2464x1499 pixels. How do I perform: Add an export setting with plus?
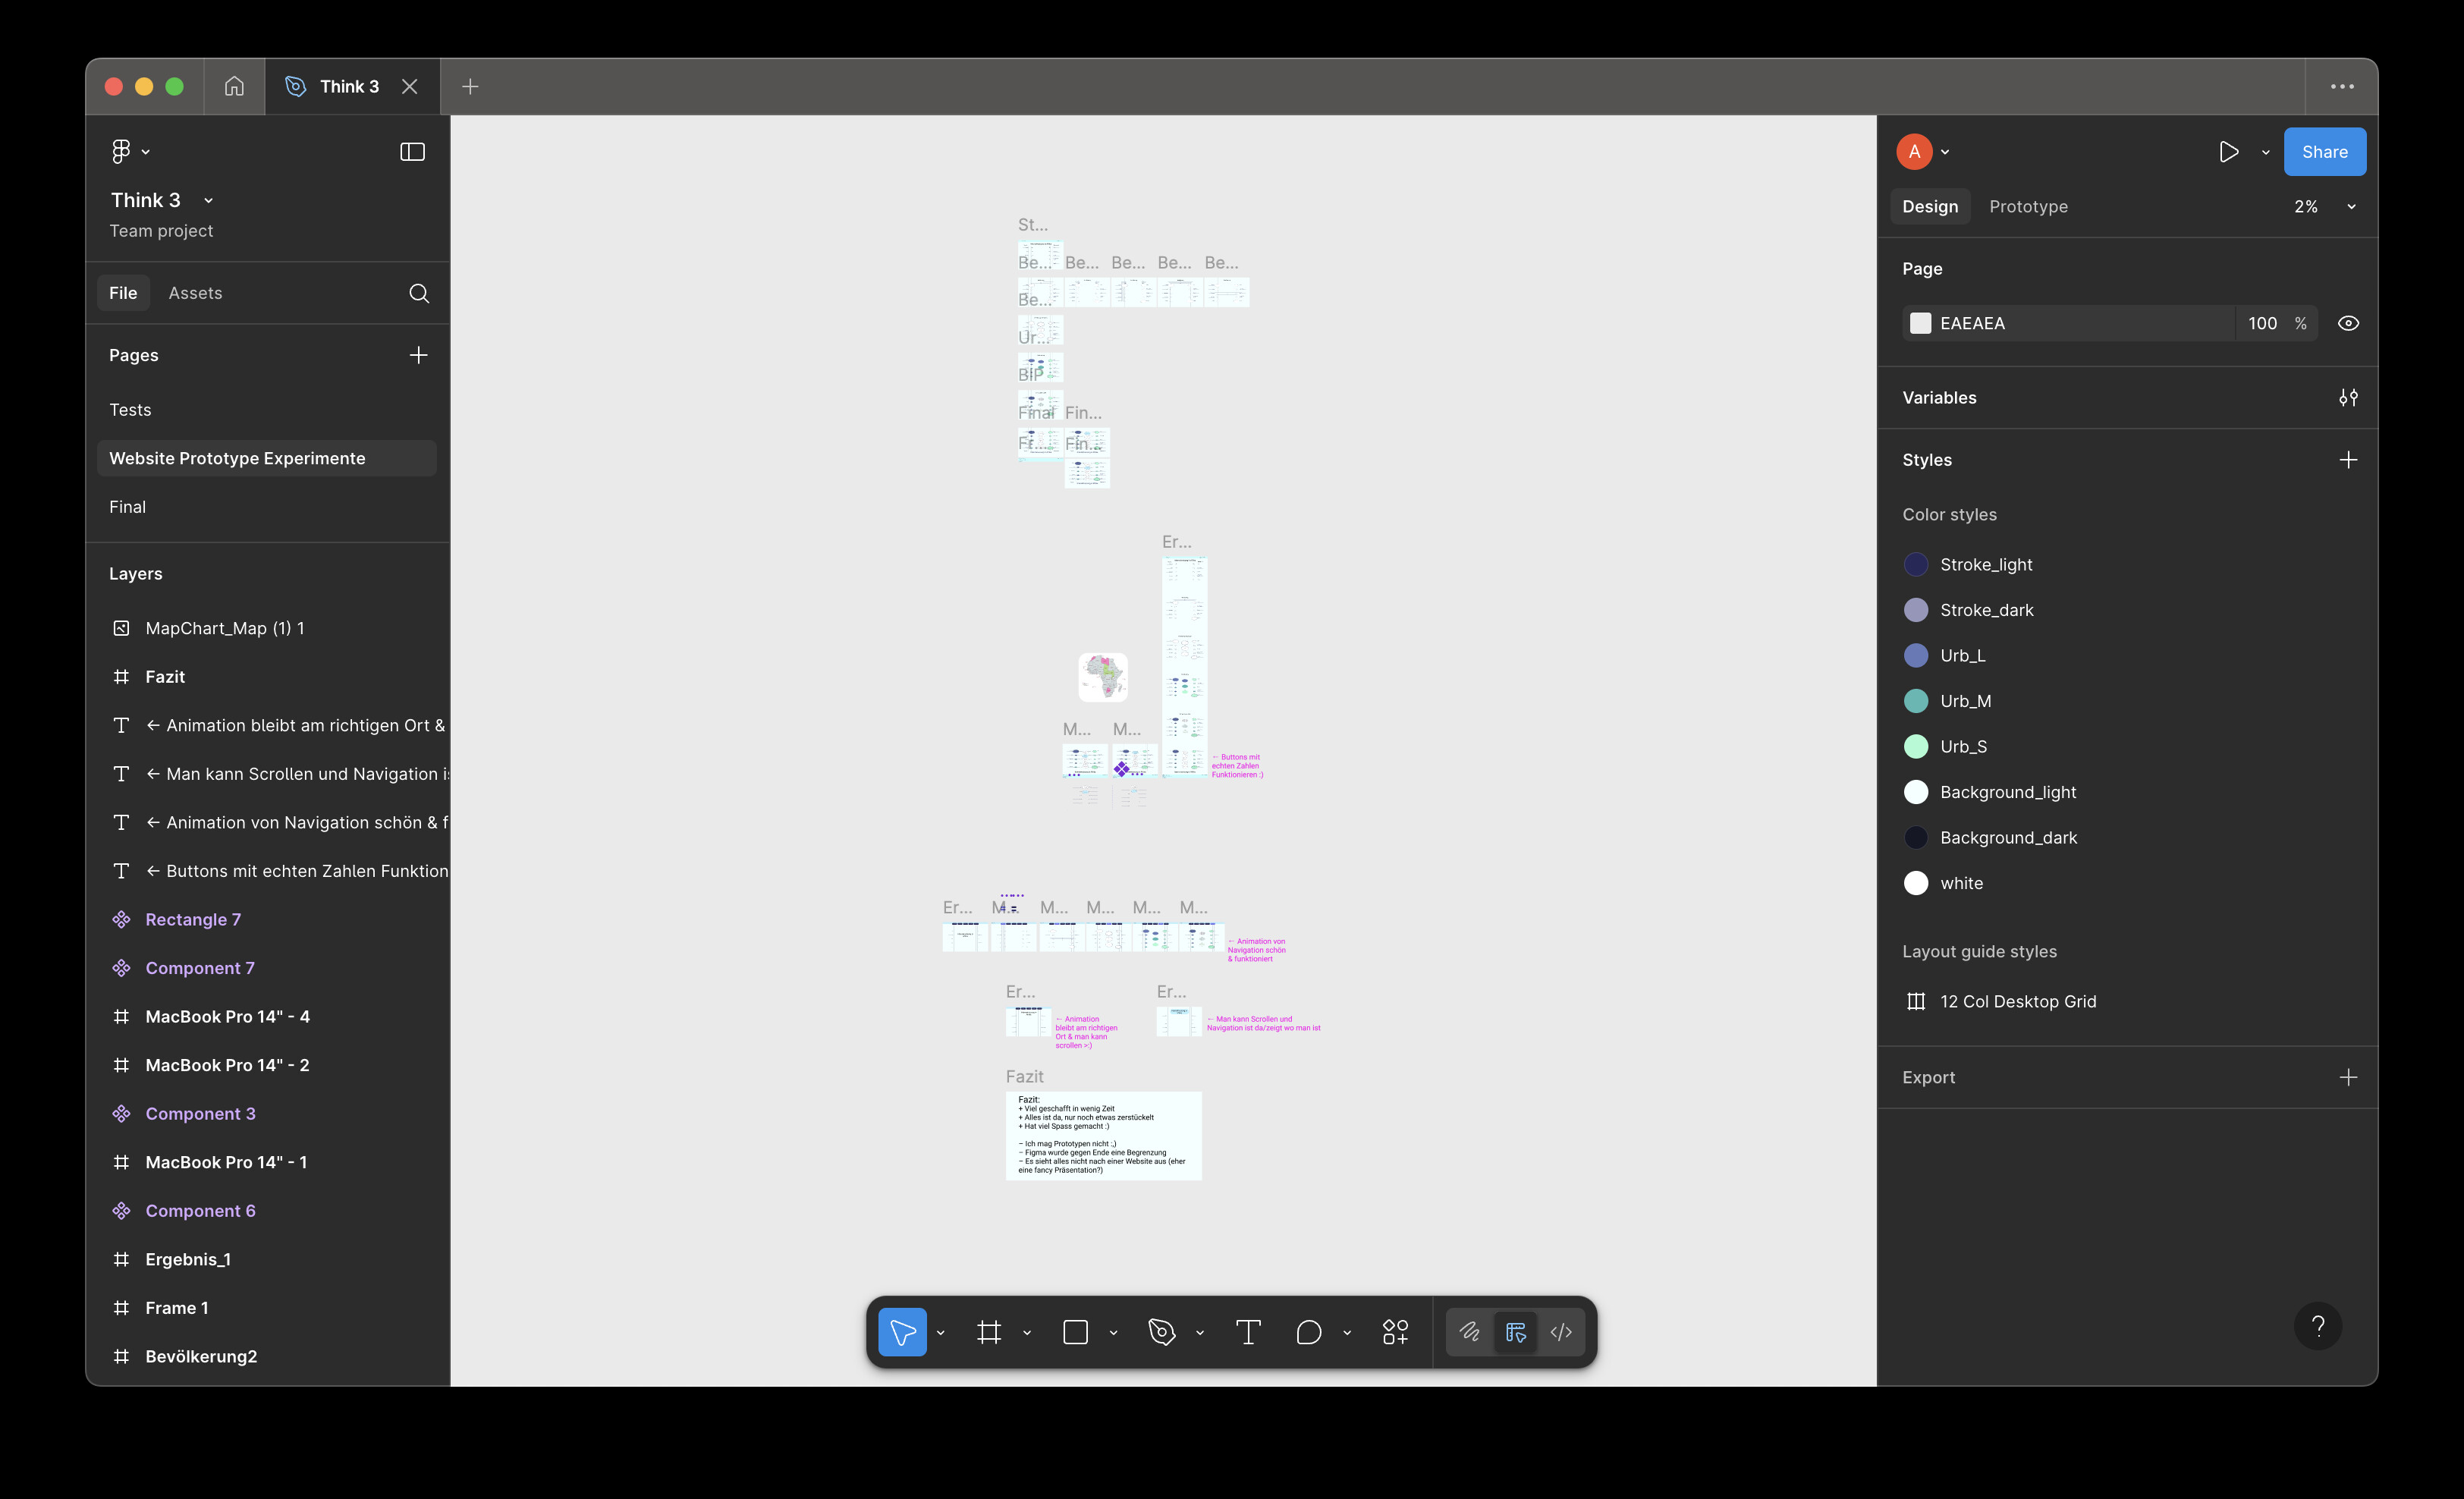pos(2348,1077)
